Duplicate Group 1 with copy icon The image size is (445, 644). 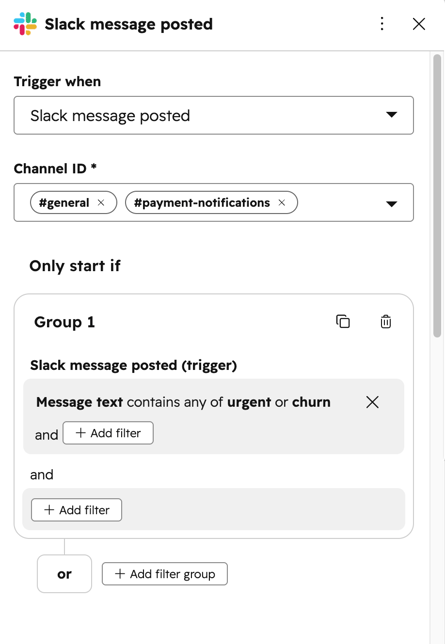click(343, 322)
